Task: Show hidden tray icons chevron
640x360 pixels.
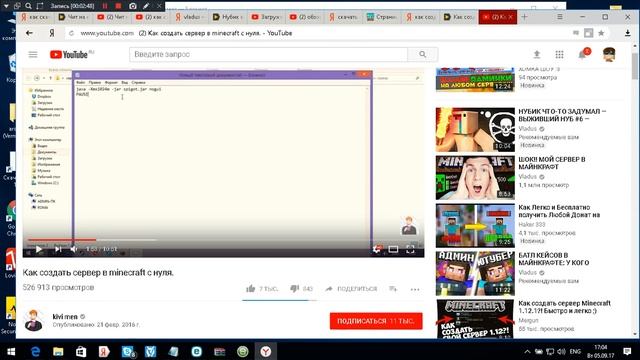Action: (x=527, y=351)
